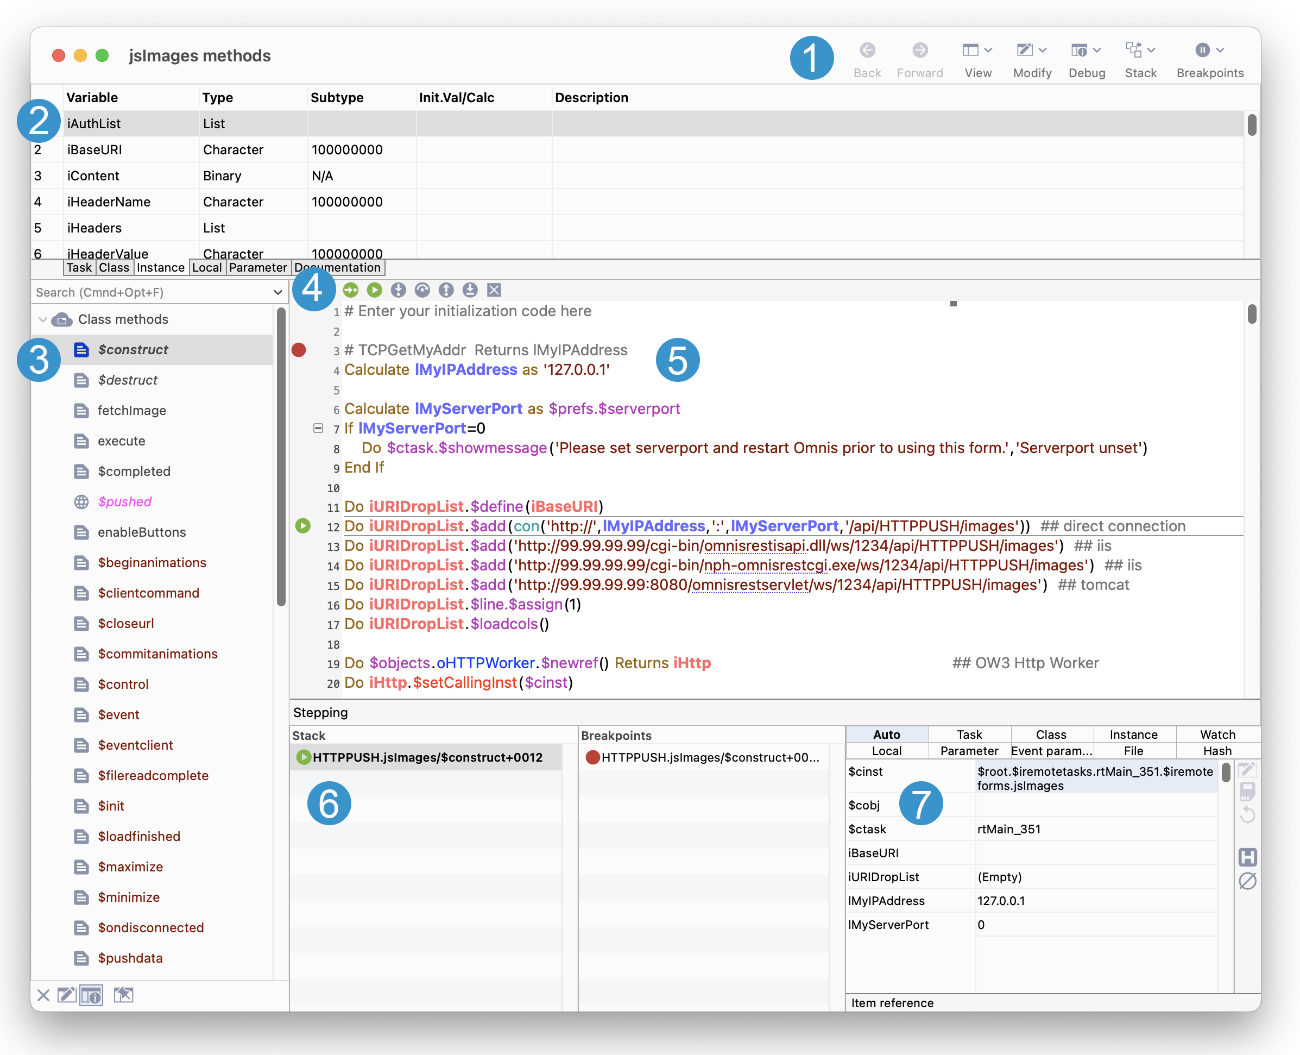1300x1055 pixels.
Task: Click the delete X icon below method tree
Action: pos(43,995)
